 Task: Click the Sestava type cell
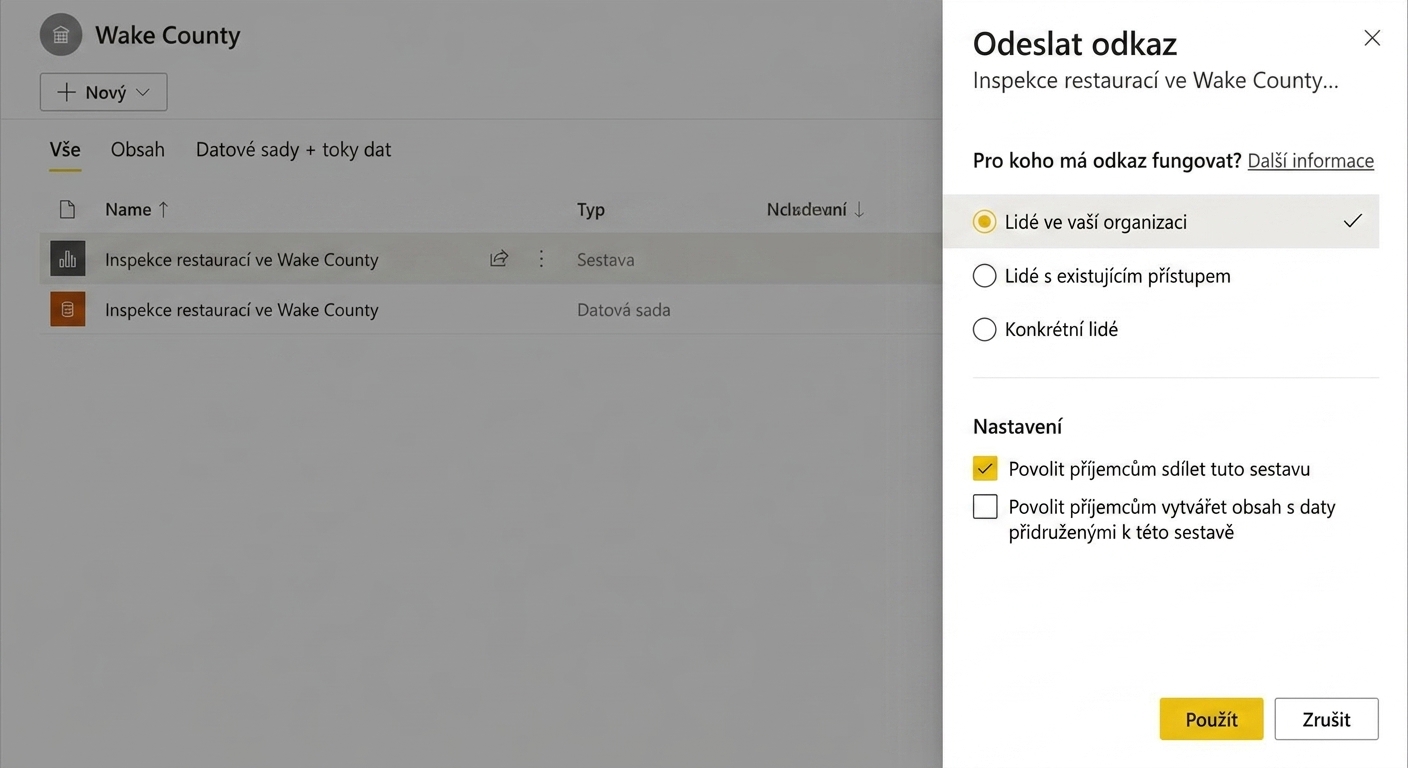(x=606, y=260)
